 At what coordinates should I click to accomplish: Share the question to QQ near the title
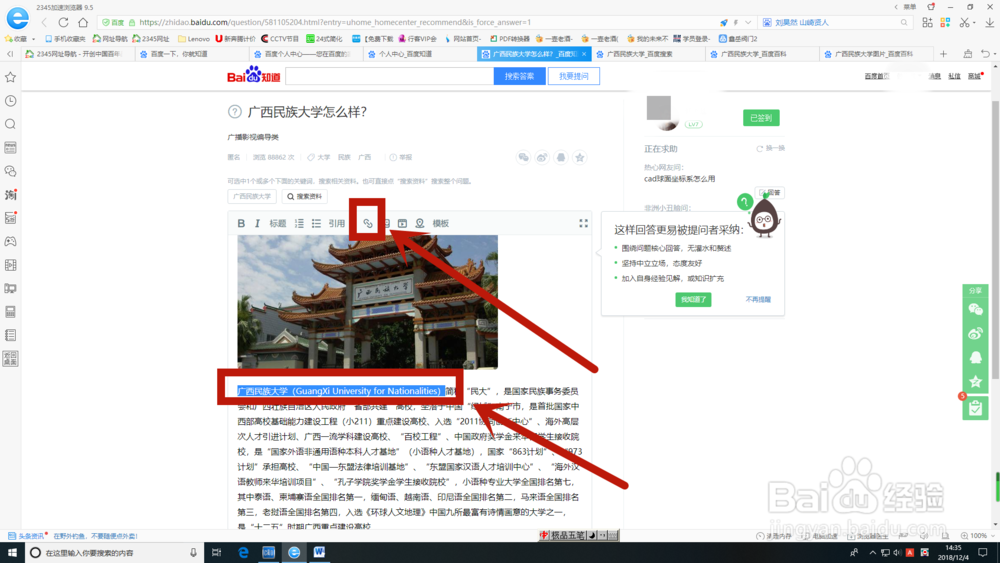point(561,157)
